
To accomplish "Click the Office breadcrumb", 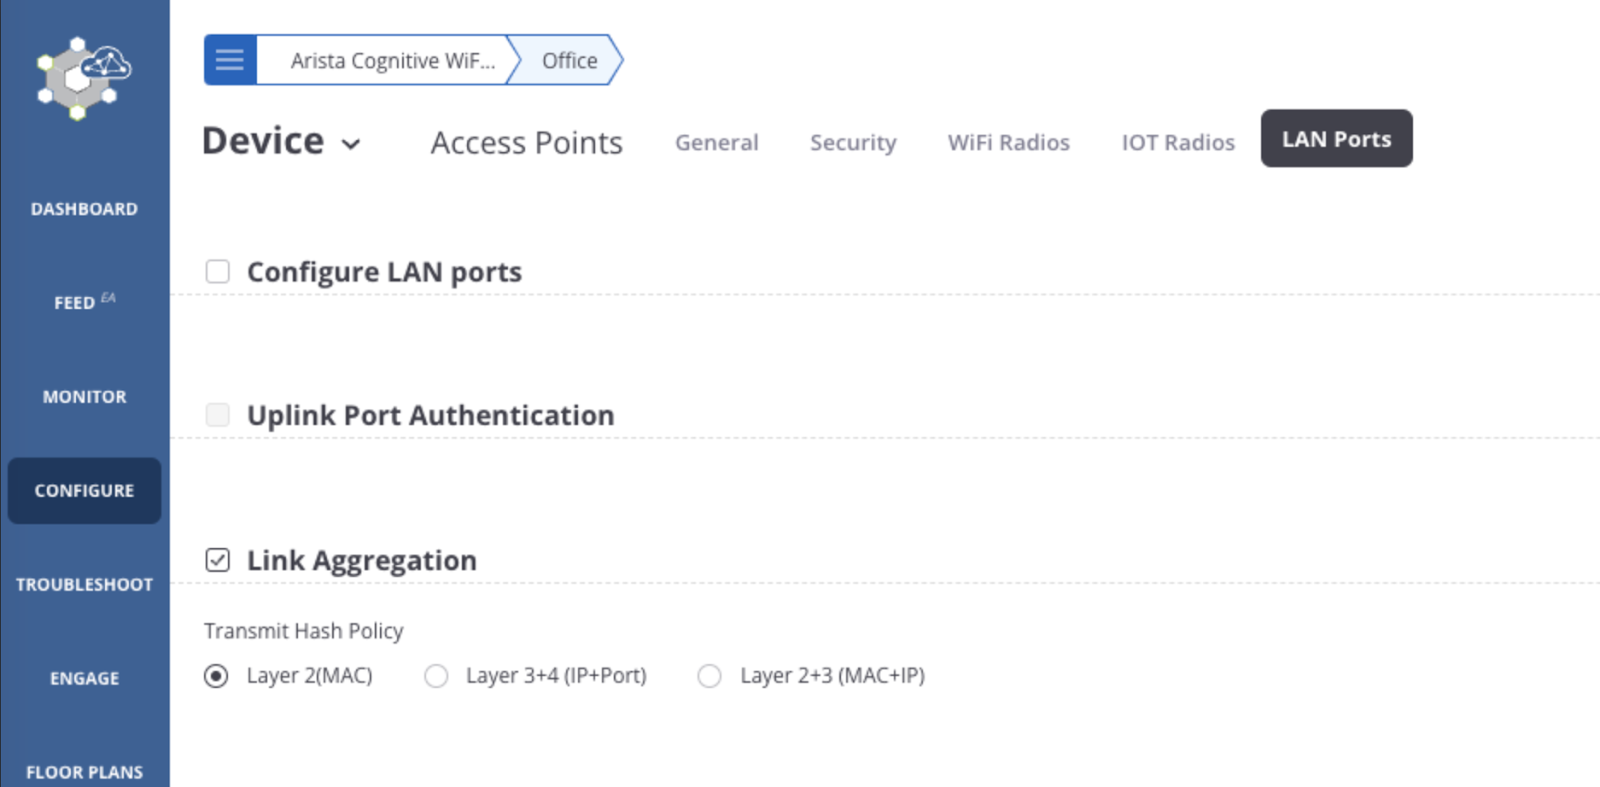I will [567, 60].
